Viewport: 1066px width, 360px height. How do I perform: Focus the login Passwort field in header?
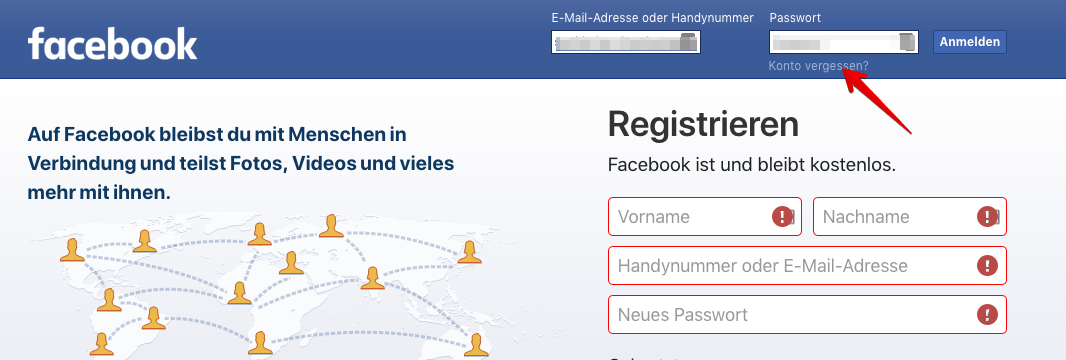pos(844,42)
